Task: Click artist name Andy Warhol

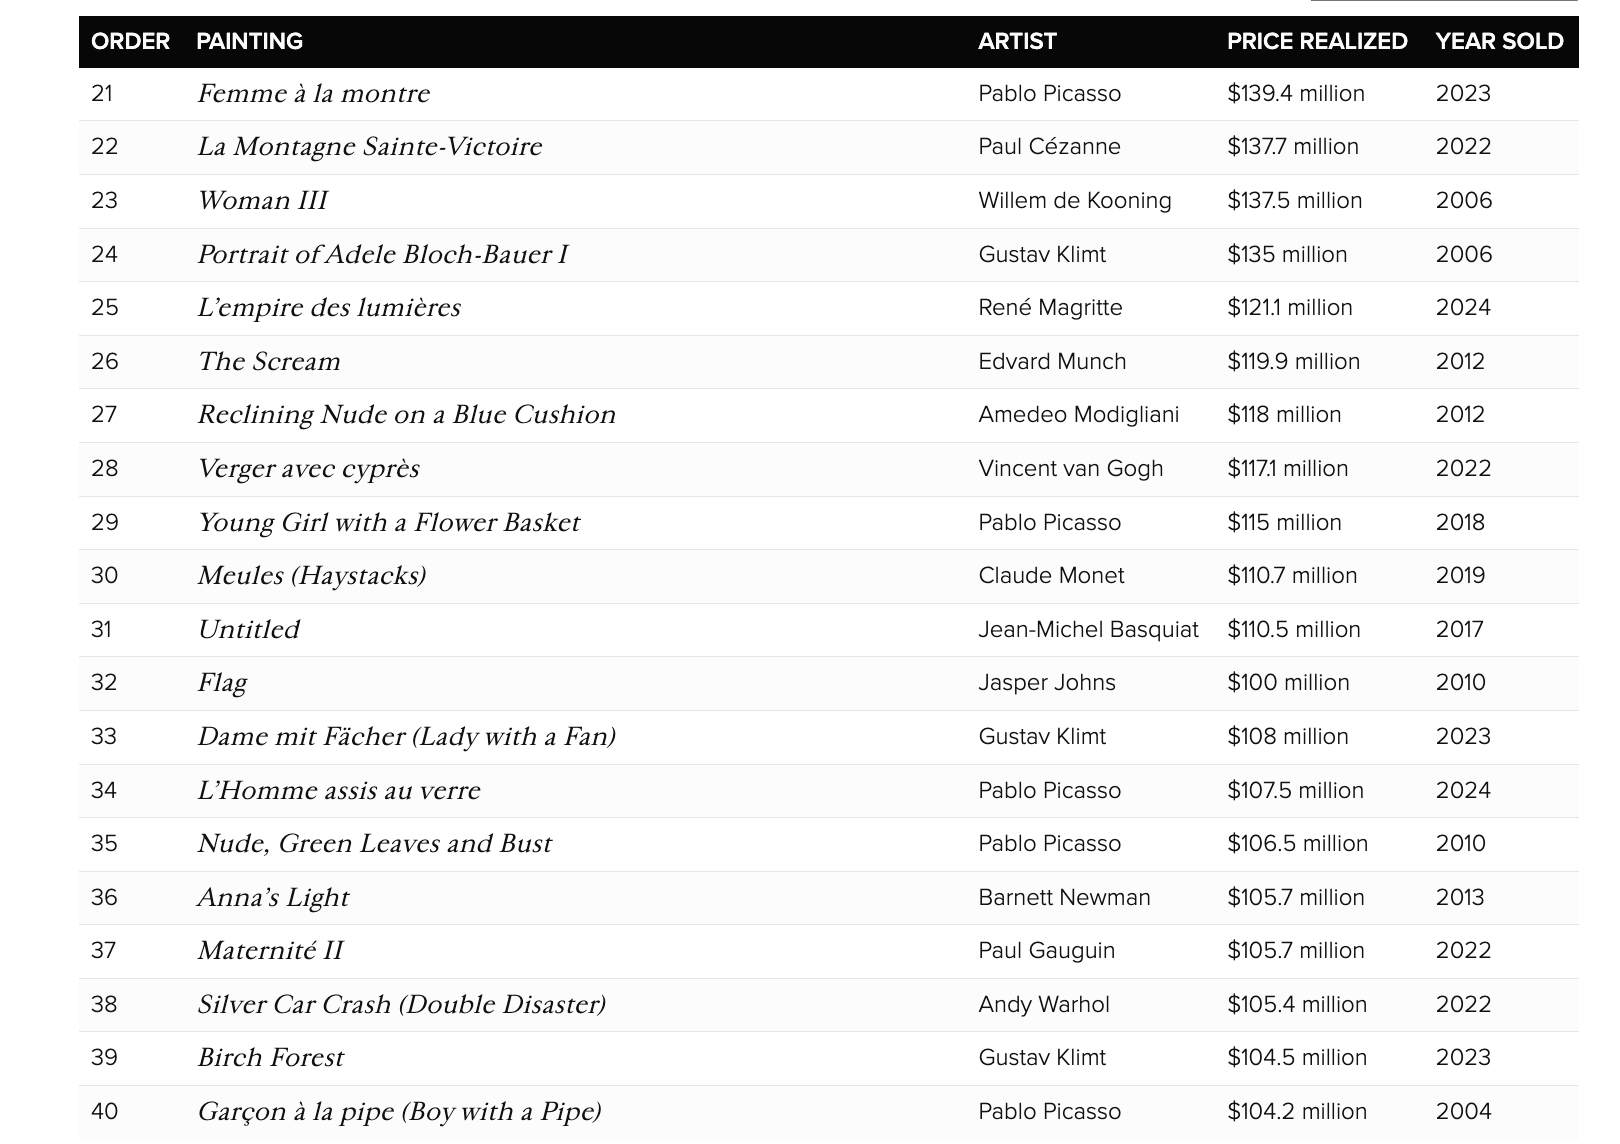Action: click(x=1044, y=1005)
